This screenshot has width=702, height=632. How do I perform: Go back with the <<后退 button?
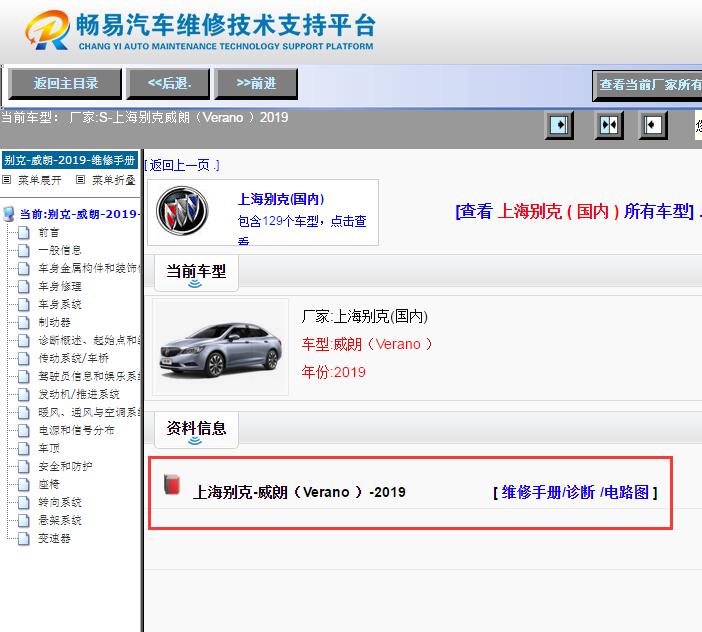pyautogui.click(x=168, y=83)
